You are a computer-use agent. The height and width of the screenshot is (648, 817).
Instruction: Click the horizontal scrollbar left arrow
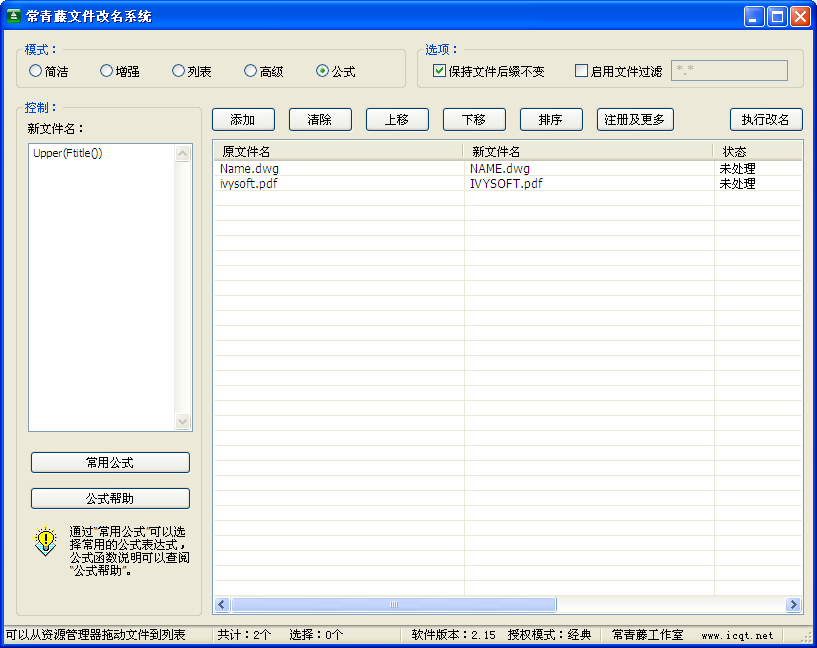pyautogui.click(x=221, y=604)
